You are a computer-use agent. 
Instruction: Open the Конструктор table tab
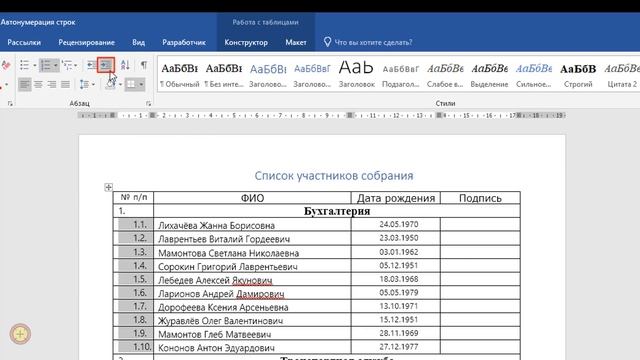(x=246, y=42)
